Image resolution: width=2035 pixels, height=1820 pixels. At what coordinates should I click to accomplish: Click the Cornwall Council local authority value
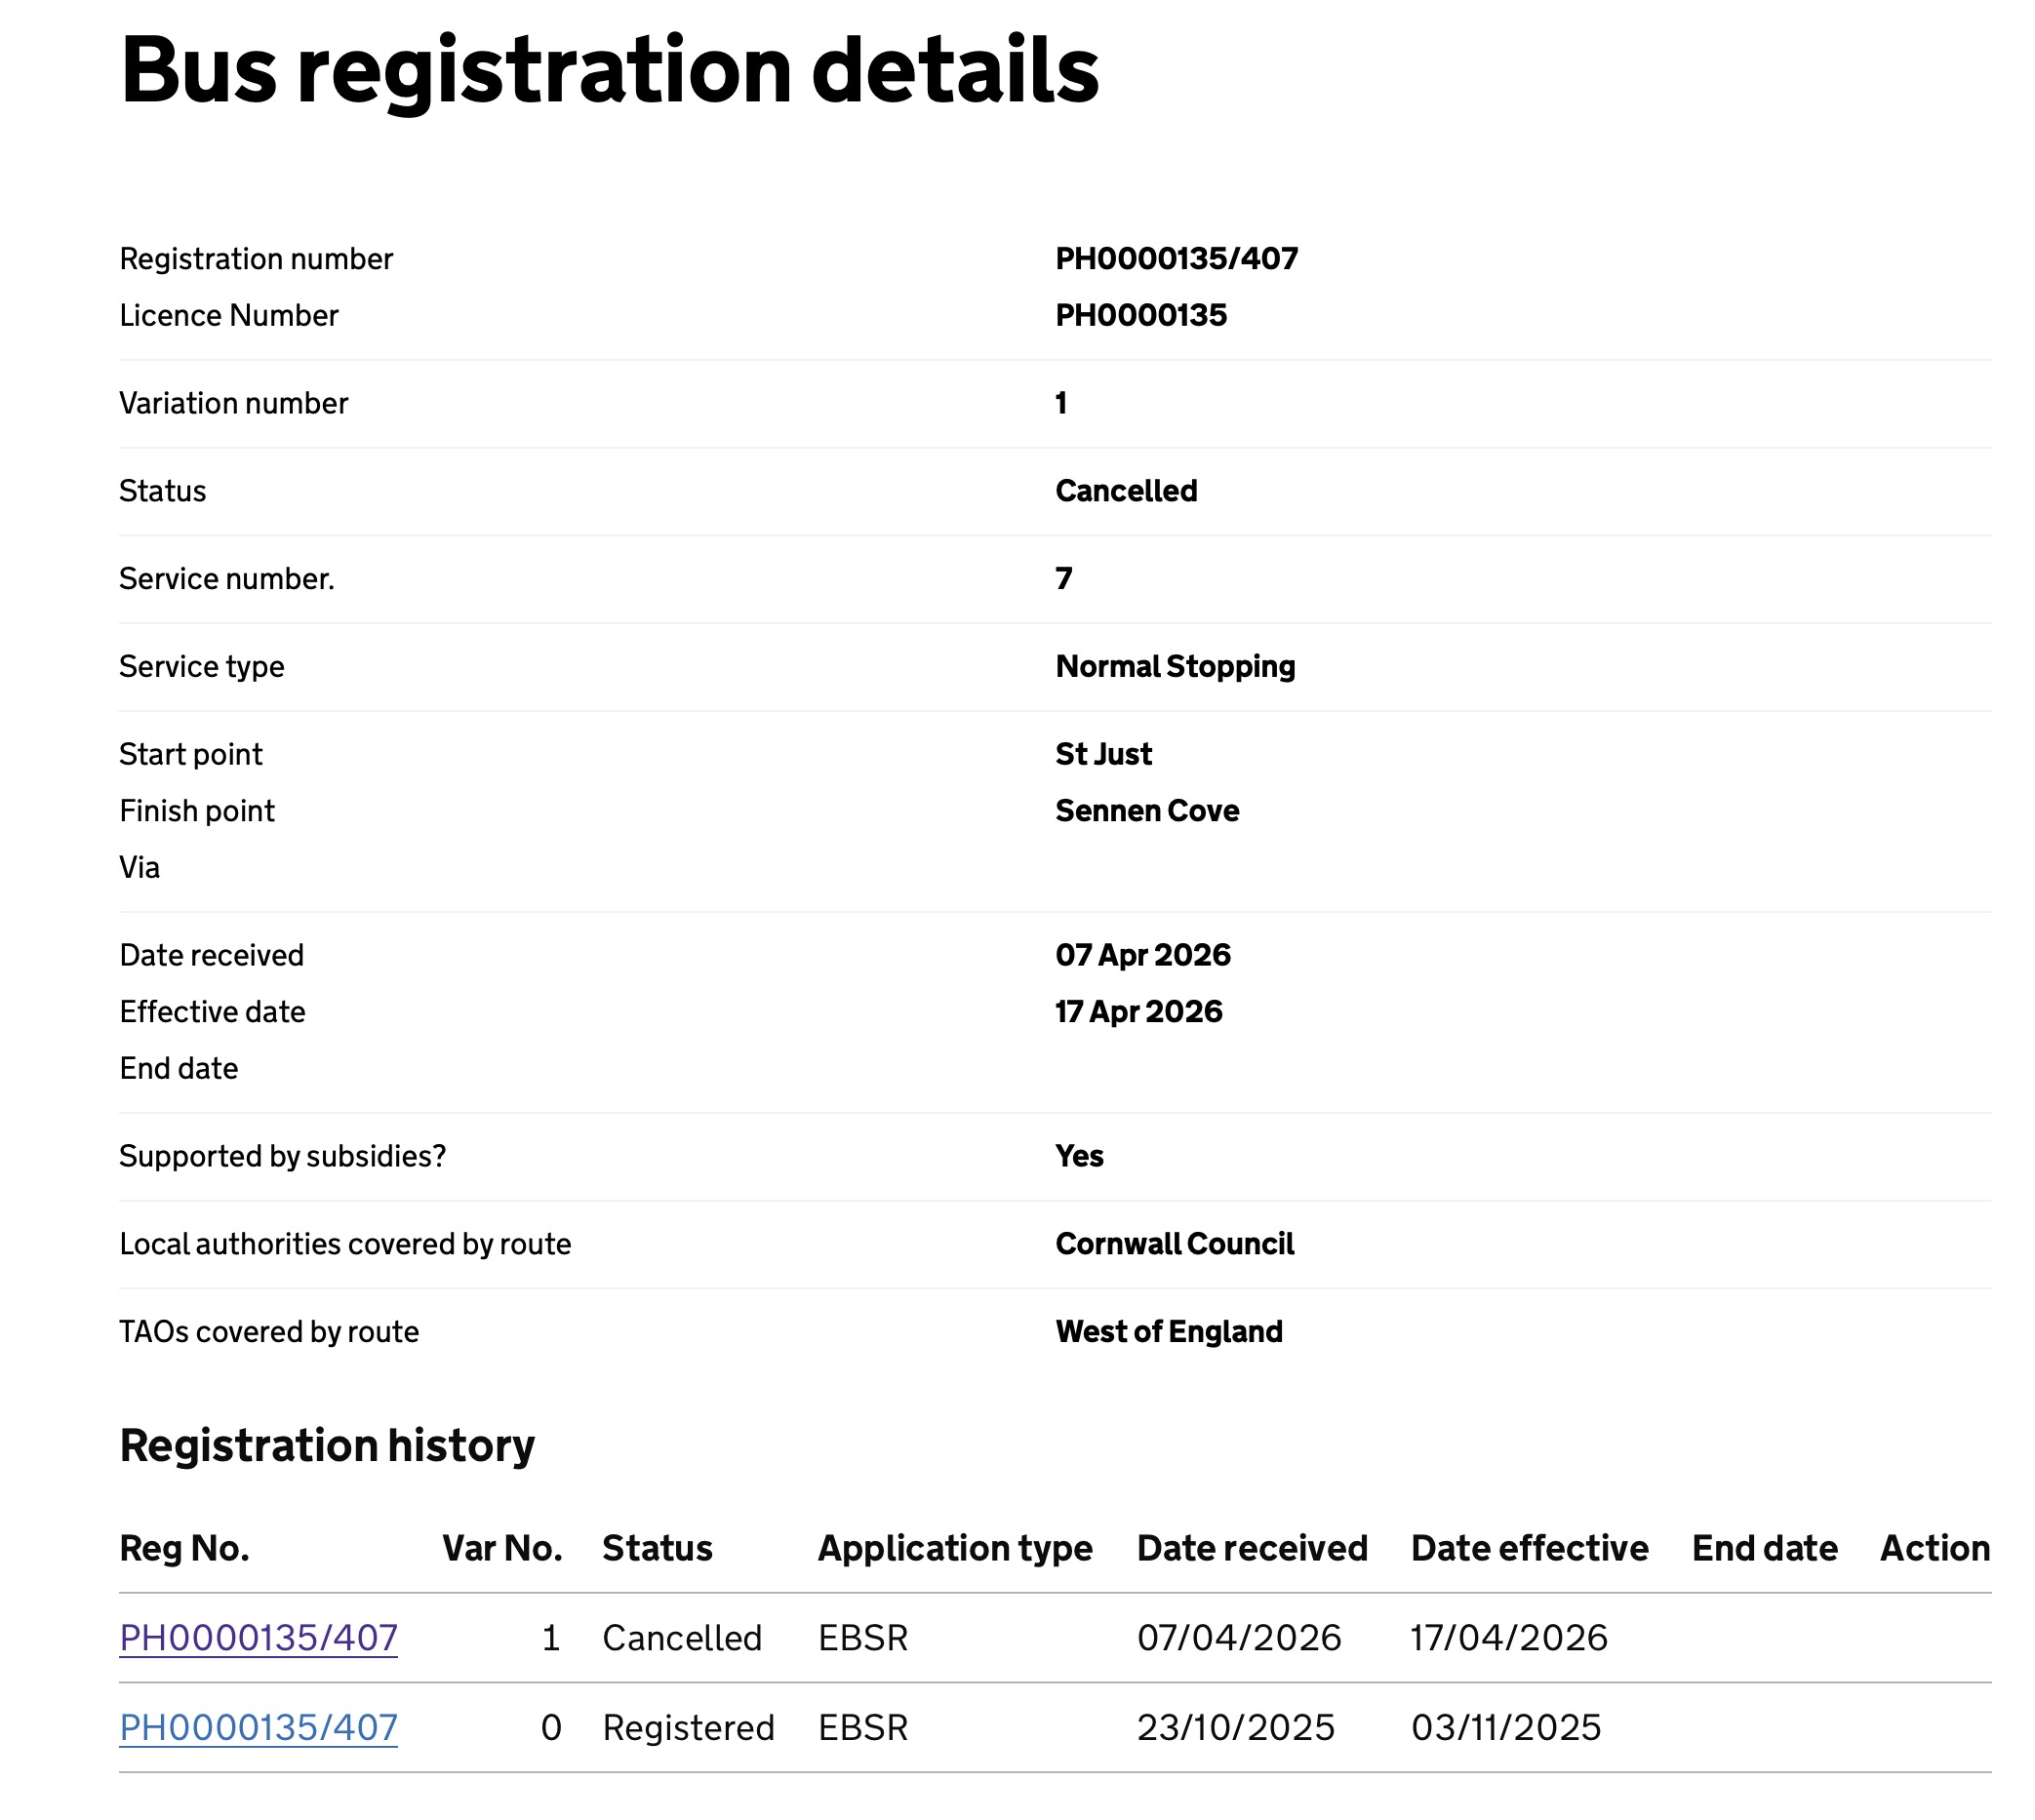click(x=1174, y=1244)
